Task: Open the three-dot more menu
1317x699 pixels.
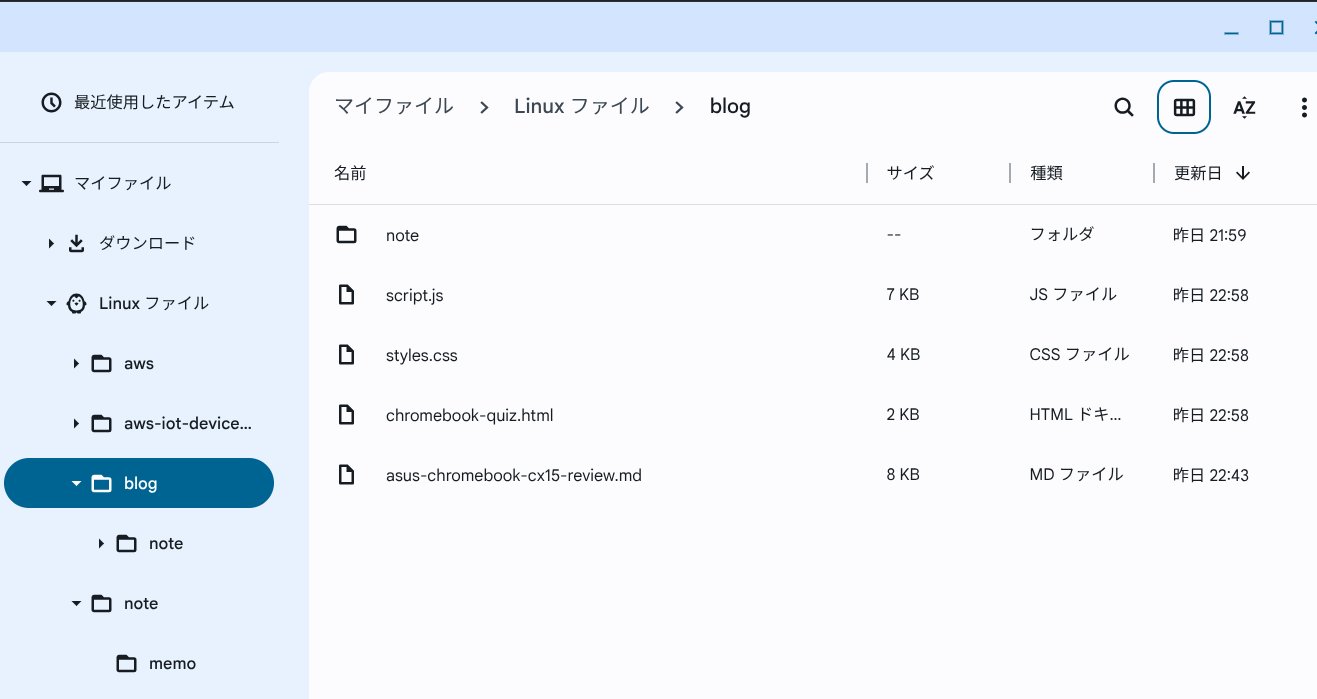Action: (x=1304, y=107)
